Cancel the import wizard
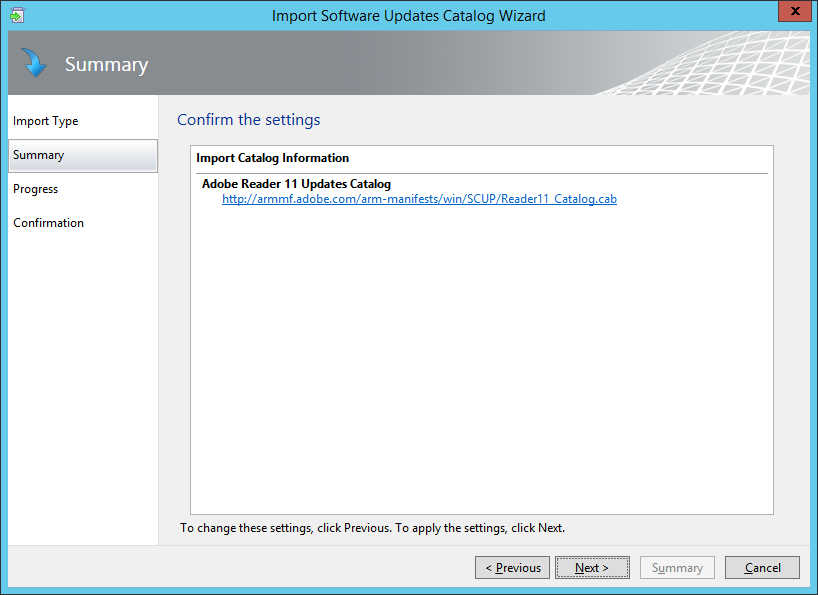Image resolution: width=818 pixels, height=595 pixels. [x=762, y=567]
